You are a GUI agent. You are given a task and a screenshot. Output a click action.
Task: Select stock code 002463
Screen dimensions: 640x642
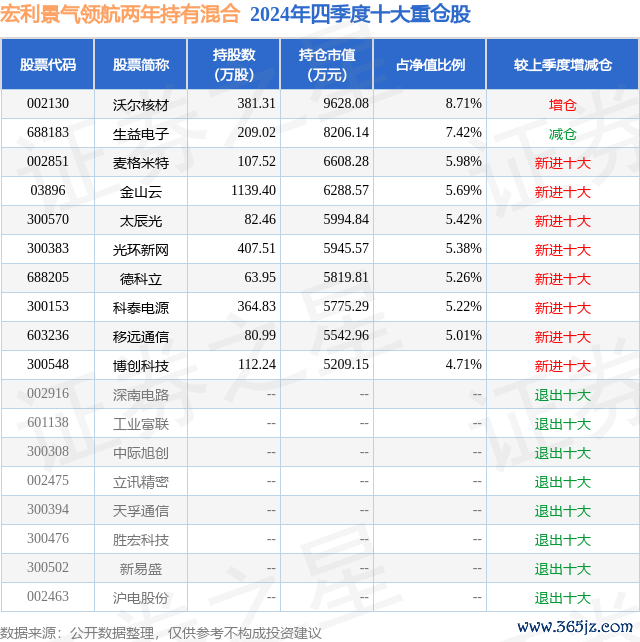pyautogui.click(x=48, y=598)
